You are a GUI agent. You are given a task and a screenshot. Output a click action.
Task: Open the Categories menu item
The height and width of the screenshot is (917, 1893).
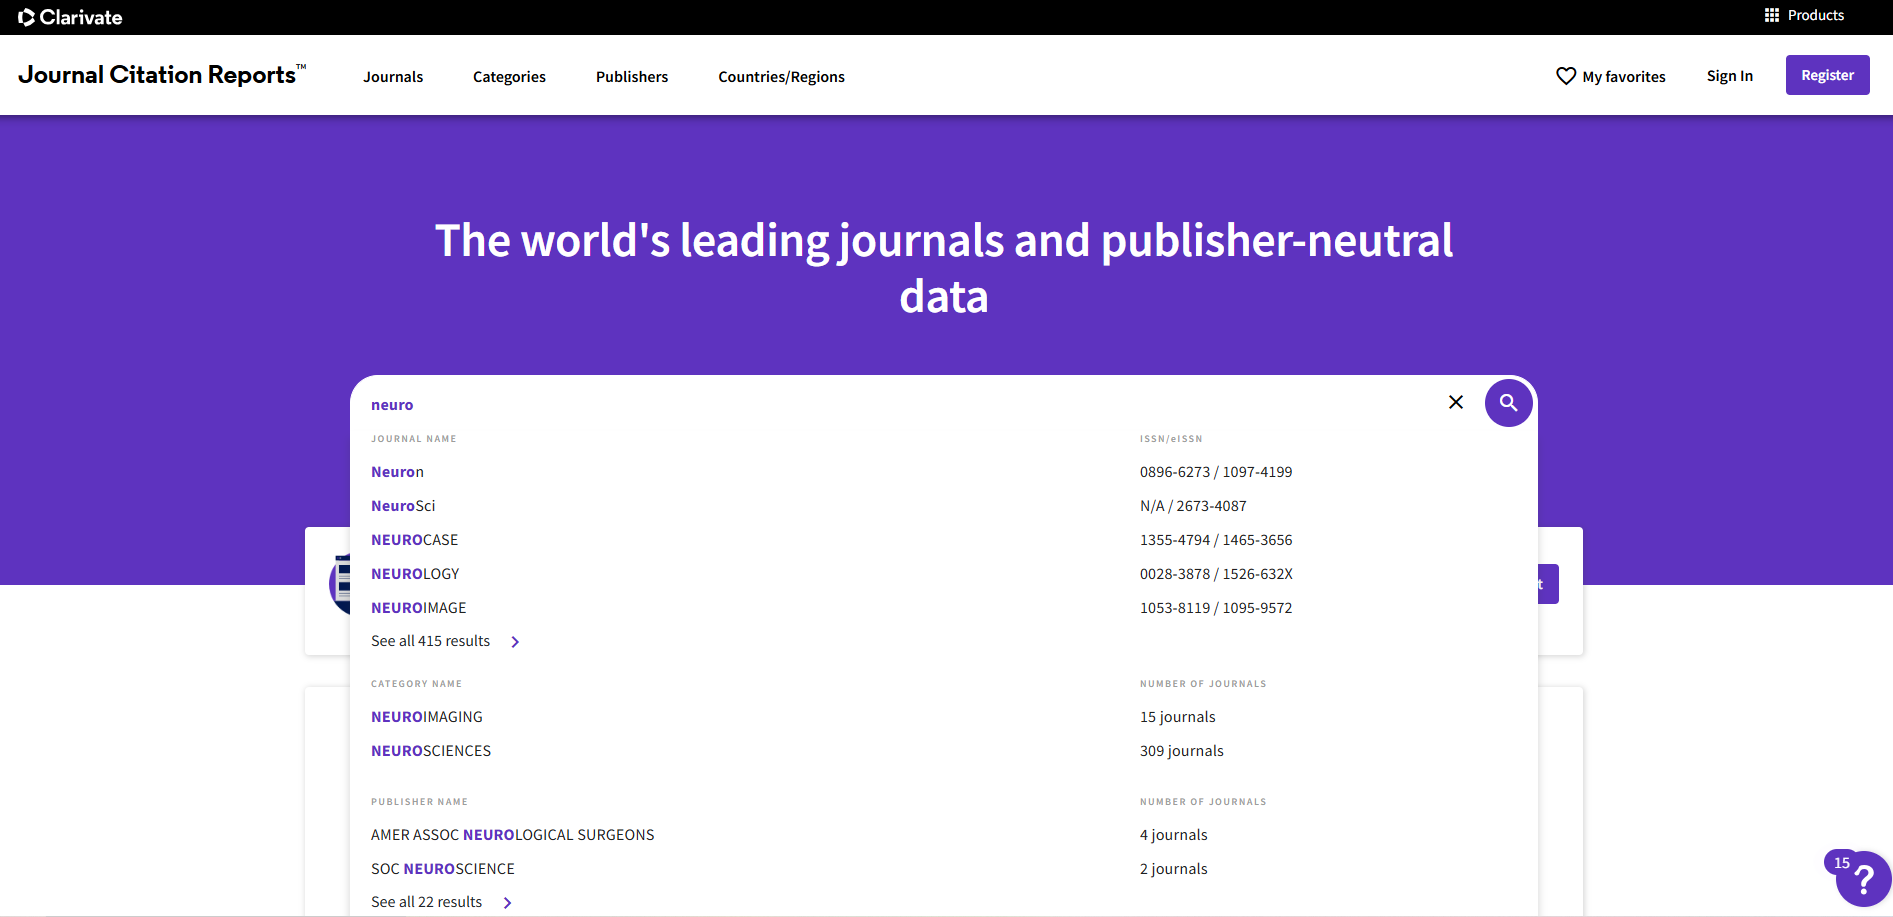[x=509, y=77]
